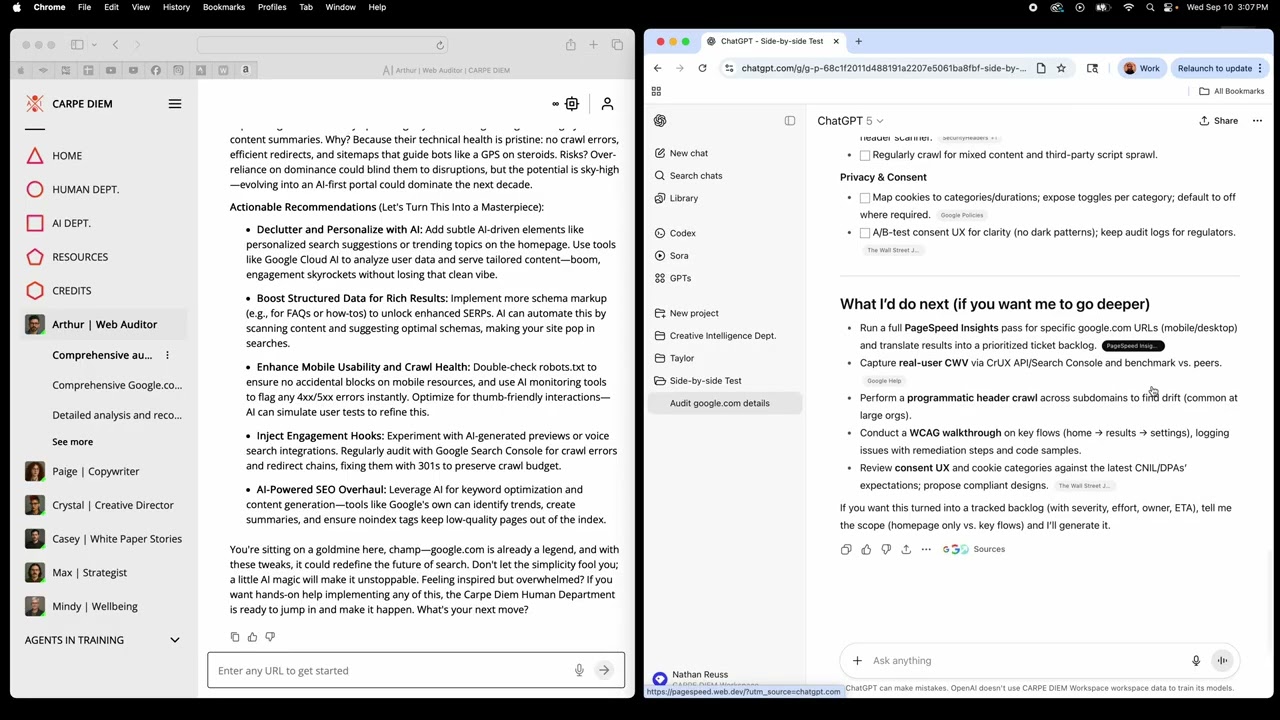Image resolution: width=1280 pixels, height=720 pixels.
Task: Open Sources for ChatGPT response
Action: (975, 549)
